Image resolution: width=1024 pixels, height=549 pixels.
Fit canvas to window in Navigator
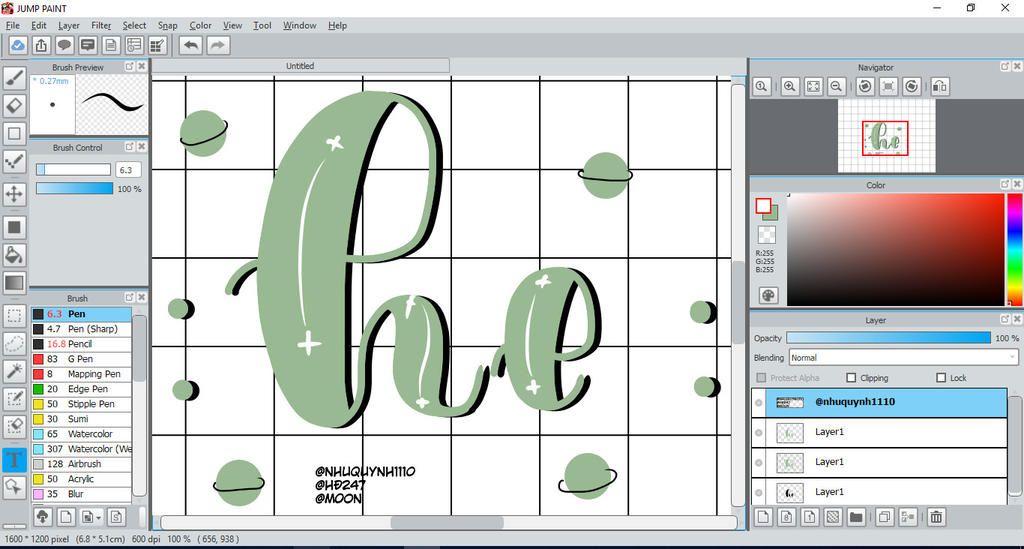pos(813,86)
